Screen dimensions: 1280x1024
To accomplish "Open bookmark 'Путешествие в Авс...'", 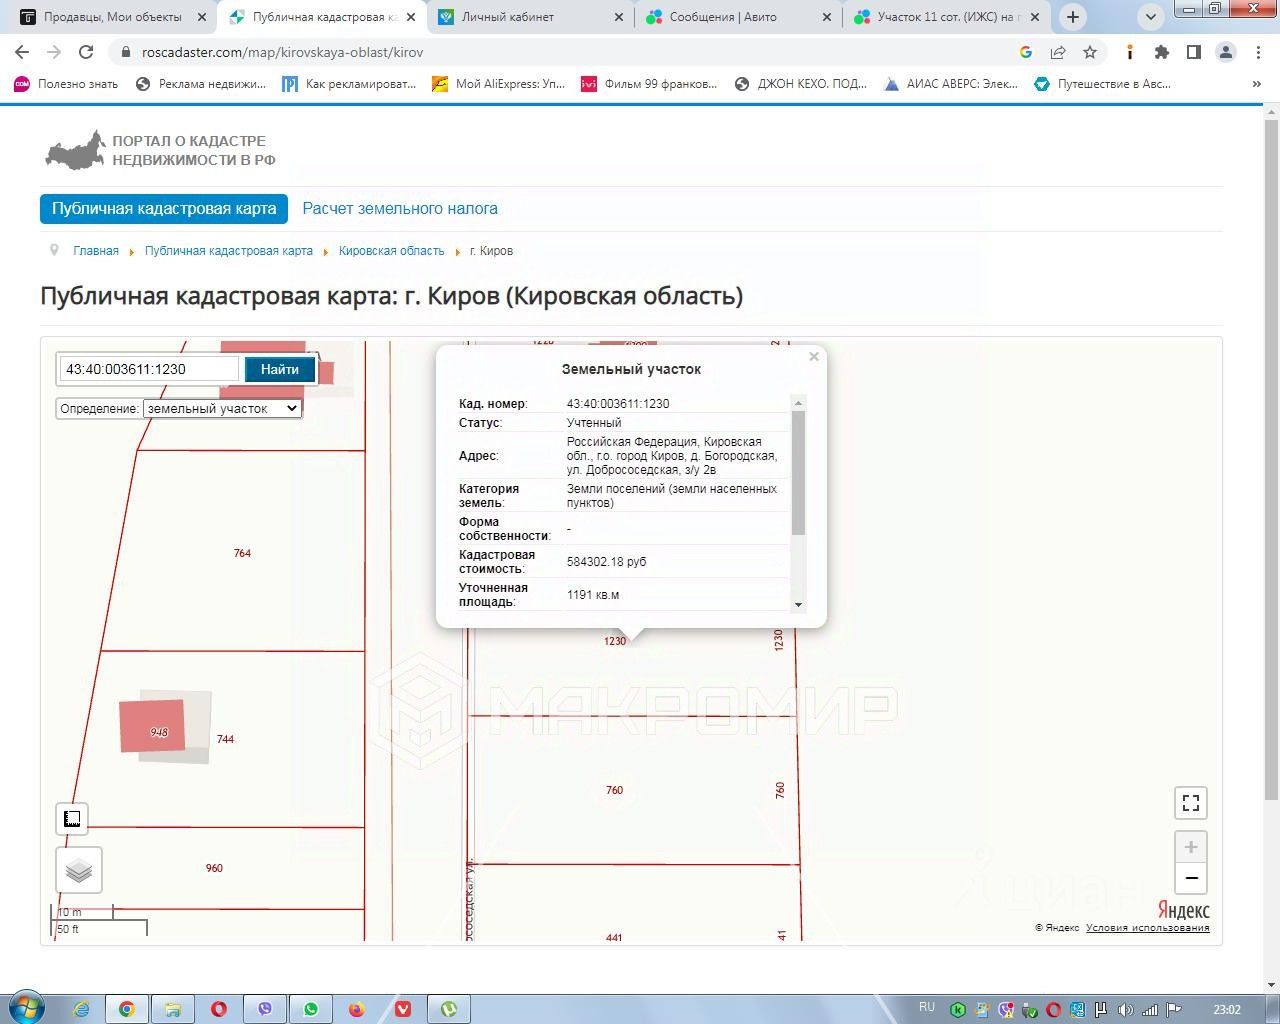I will [x=1102, y=84].
